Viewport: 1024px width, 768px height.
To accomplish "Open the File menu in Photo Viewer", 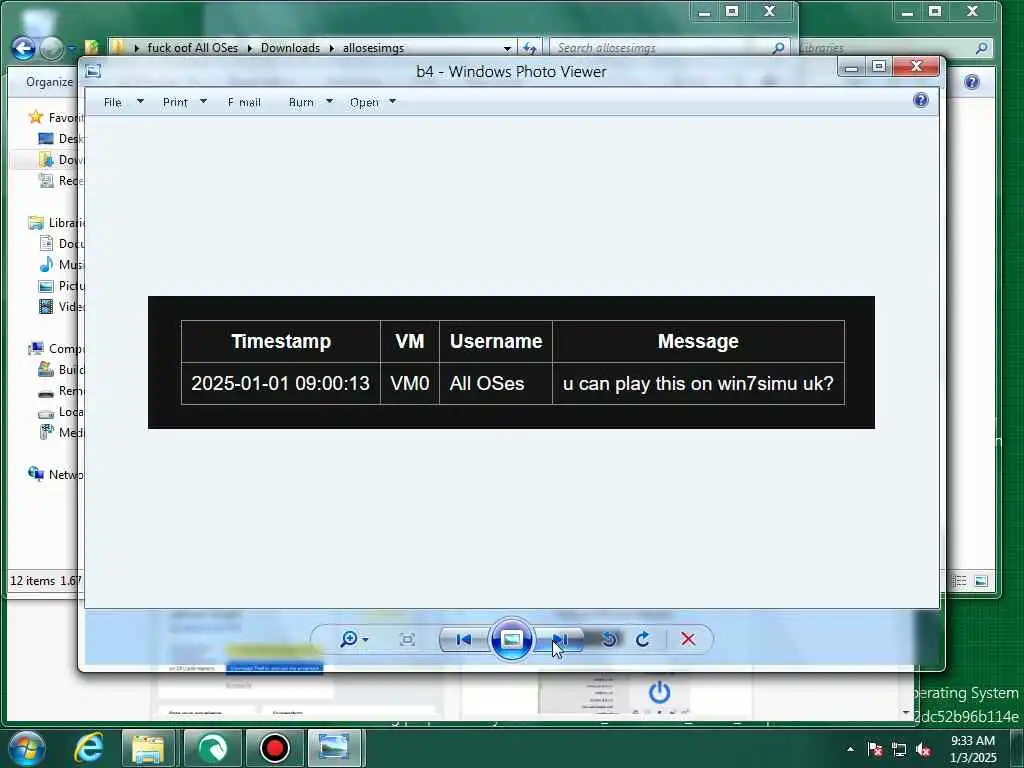I will 112,102.
